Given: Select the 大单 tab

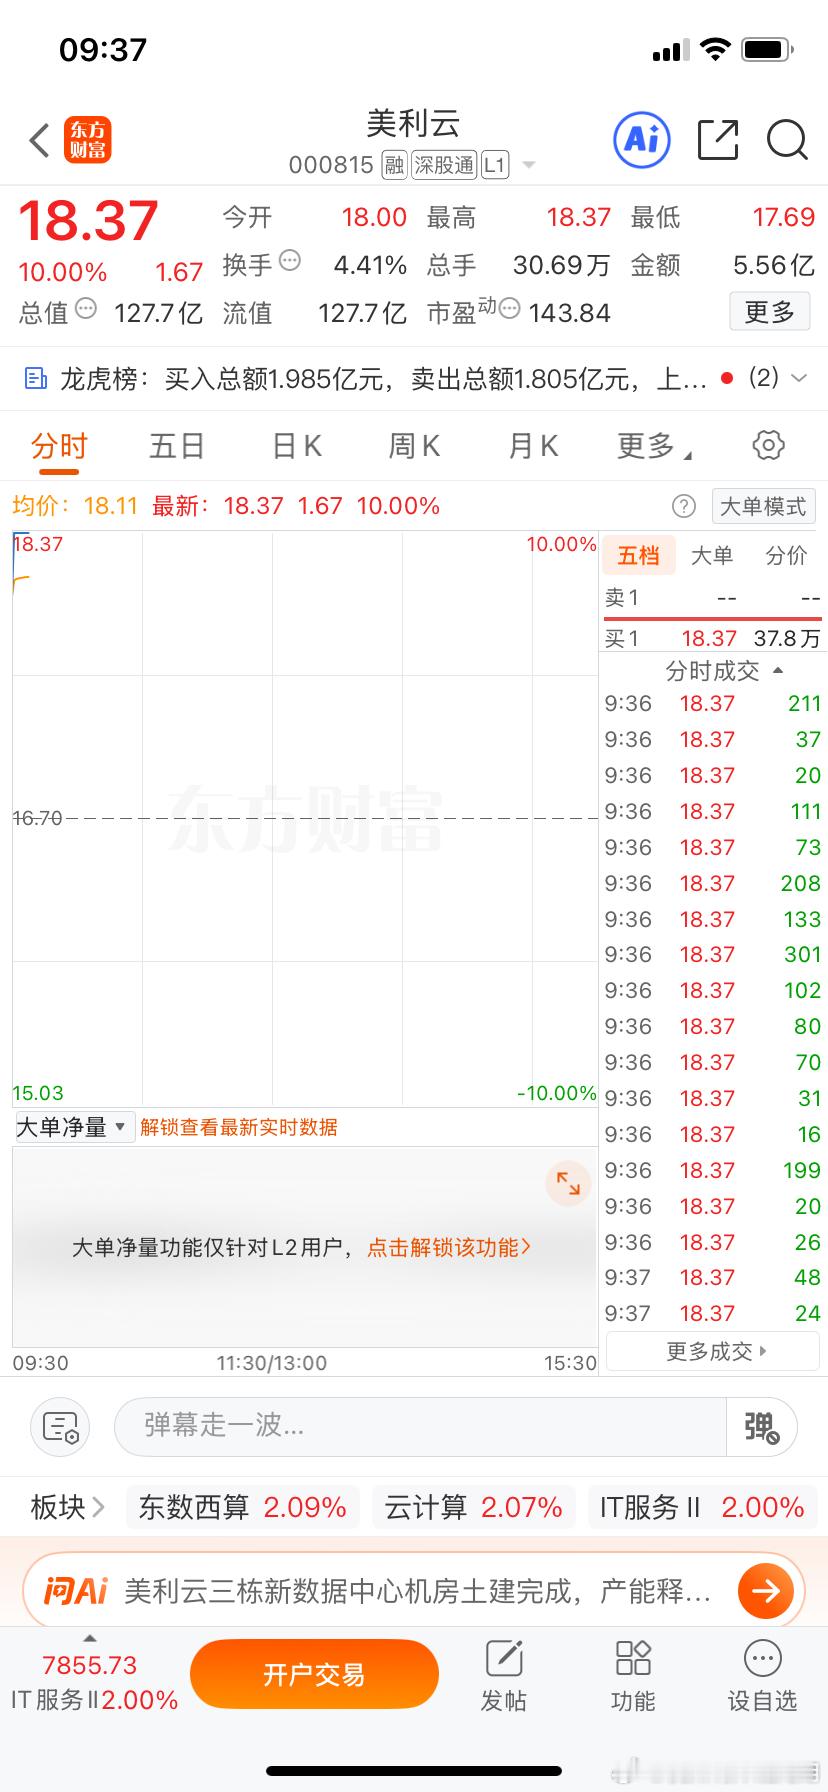Looking at the screenshot, I should tap(712, 555).
